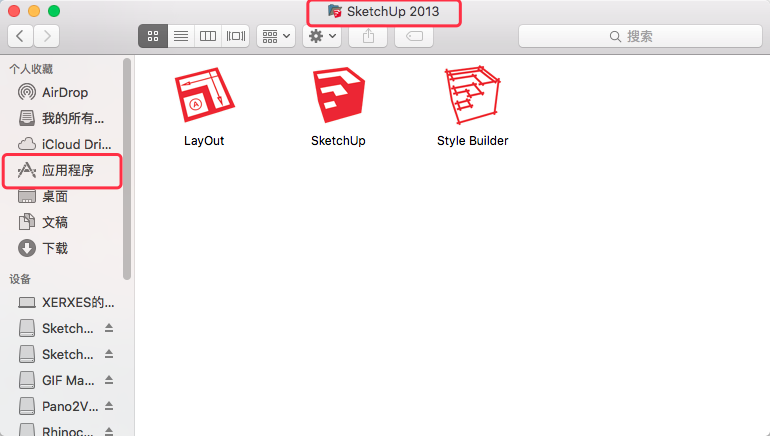Switch to list view mode

click(181, 36)
